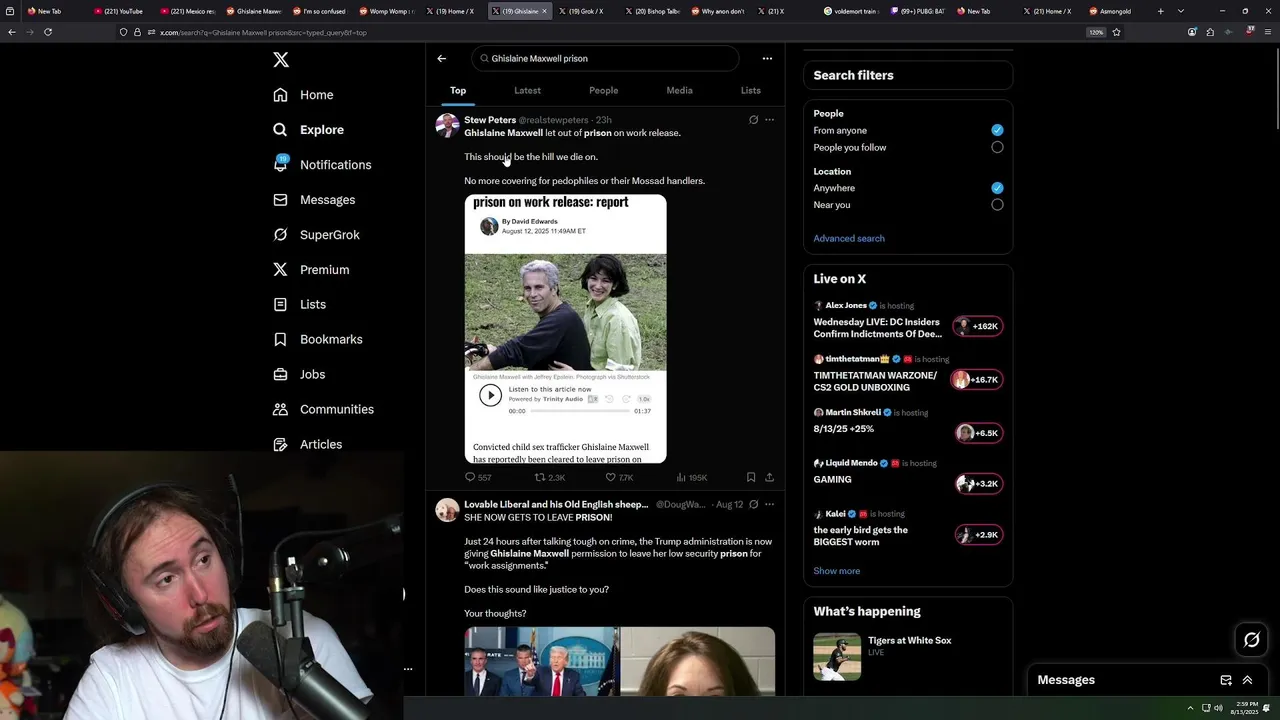Join timthetatman Warzone live stream
The height and width of the screenshot is (720, 1280).
point(908,374)
